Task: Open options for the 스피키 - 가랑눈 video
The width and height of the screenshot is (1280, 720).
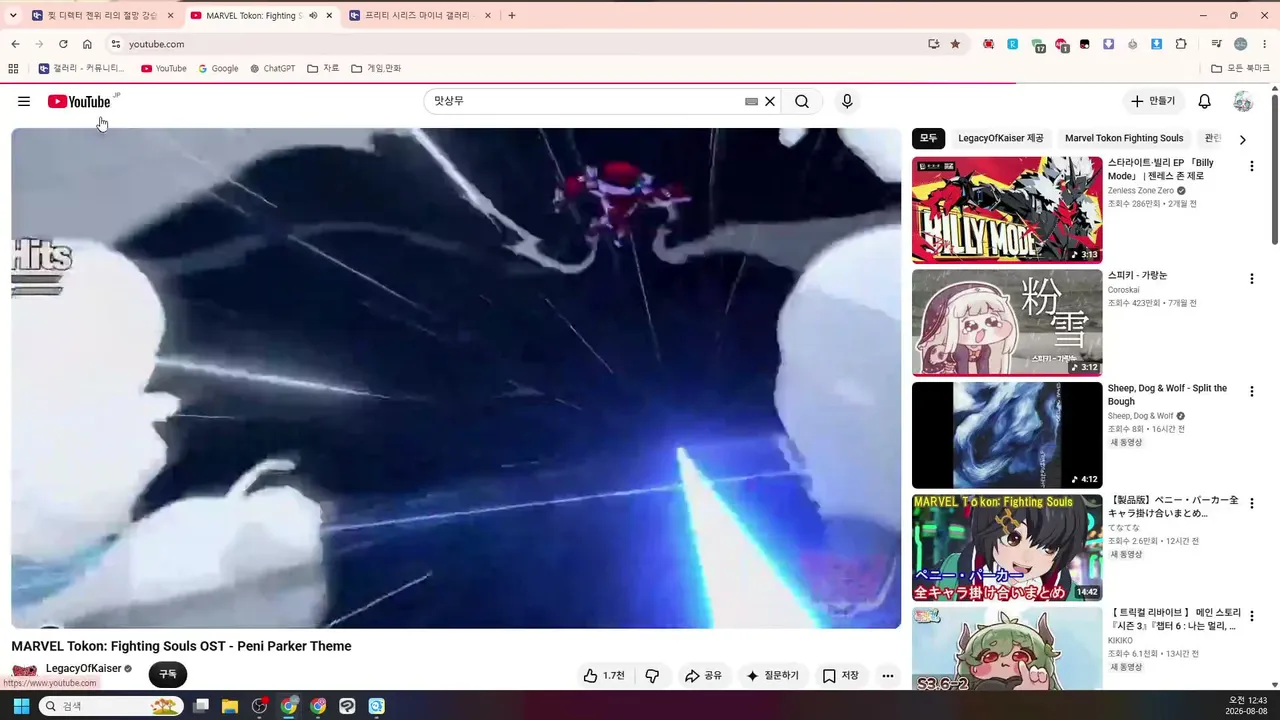Action: coord(1251,279)
